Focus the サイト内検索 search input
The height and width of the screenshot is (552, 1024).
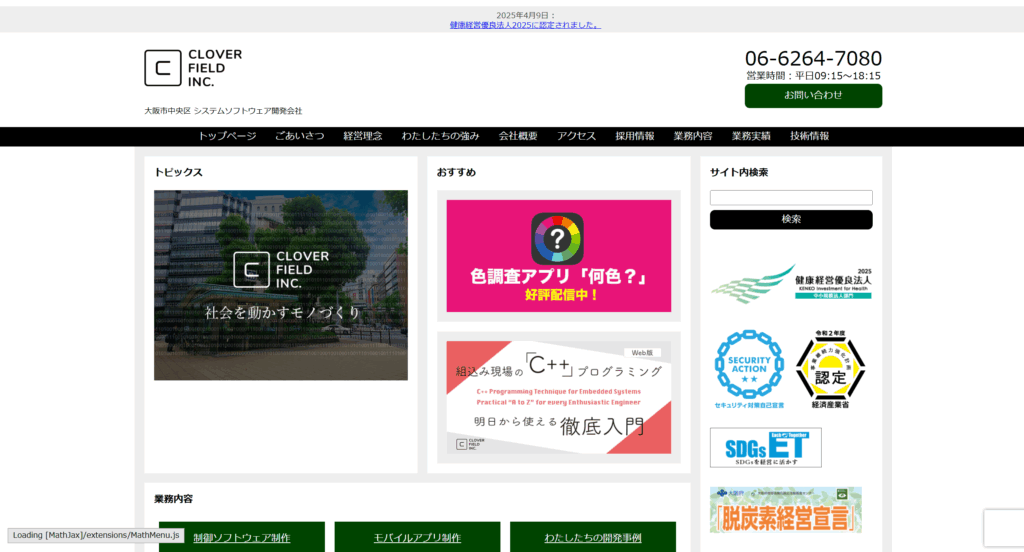(x=791, y=197)
